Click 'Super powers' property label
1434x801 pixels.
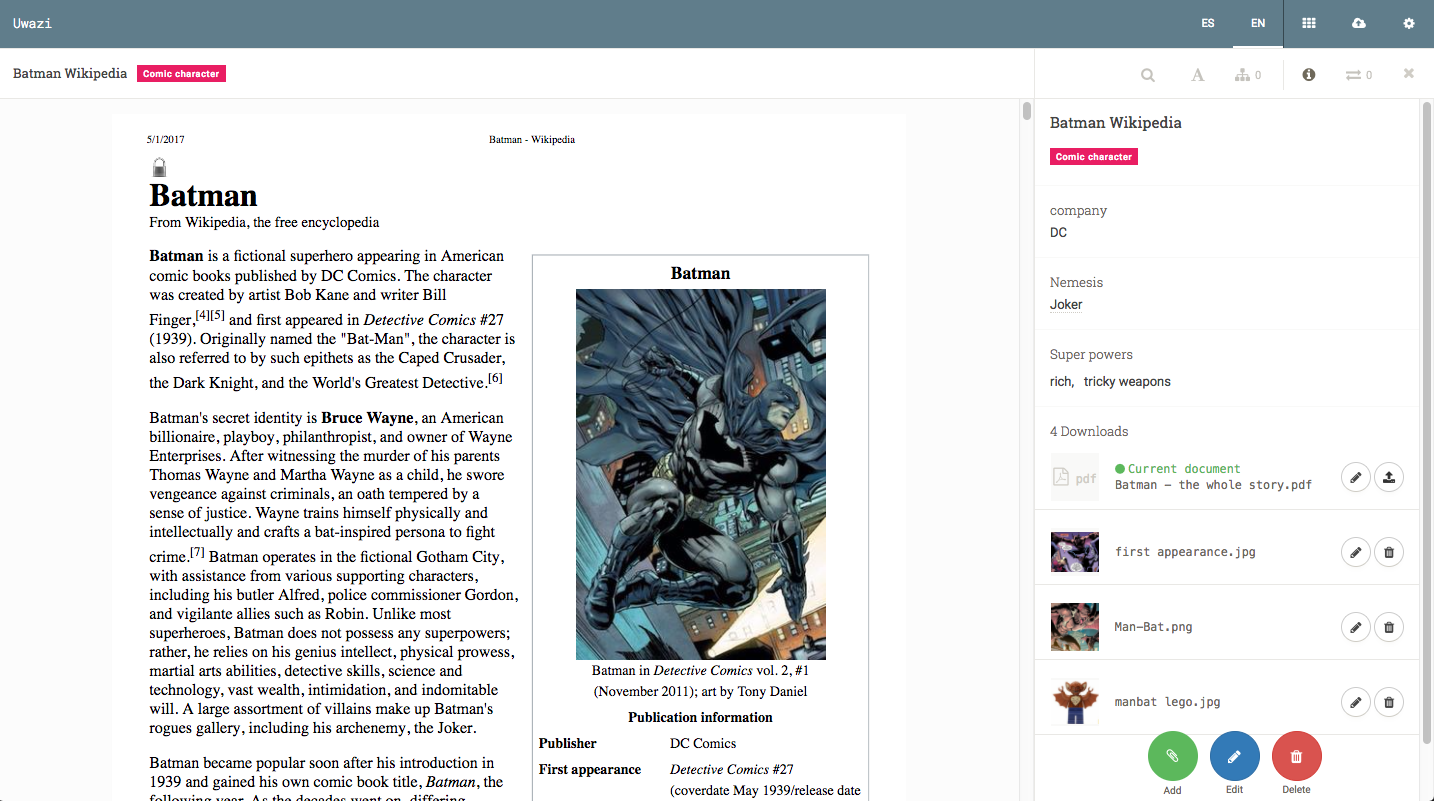click(x=1091, y=355)
